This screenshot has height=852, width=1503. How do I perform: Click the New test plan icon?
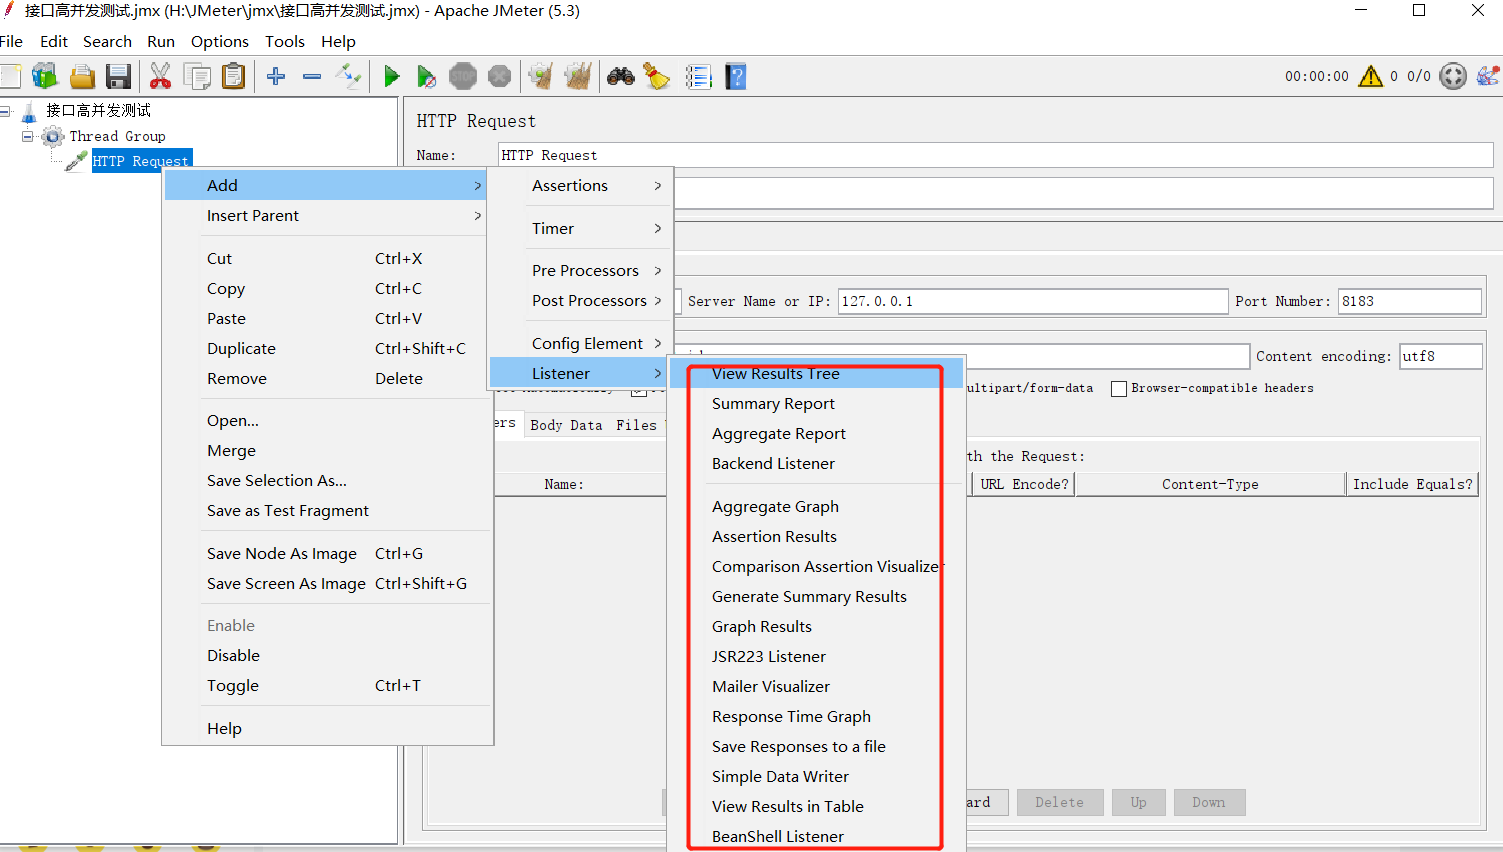coord(10,76)
